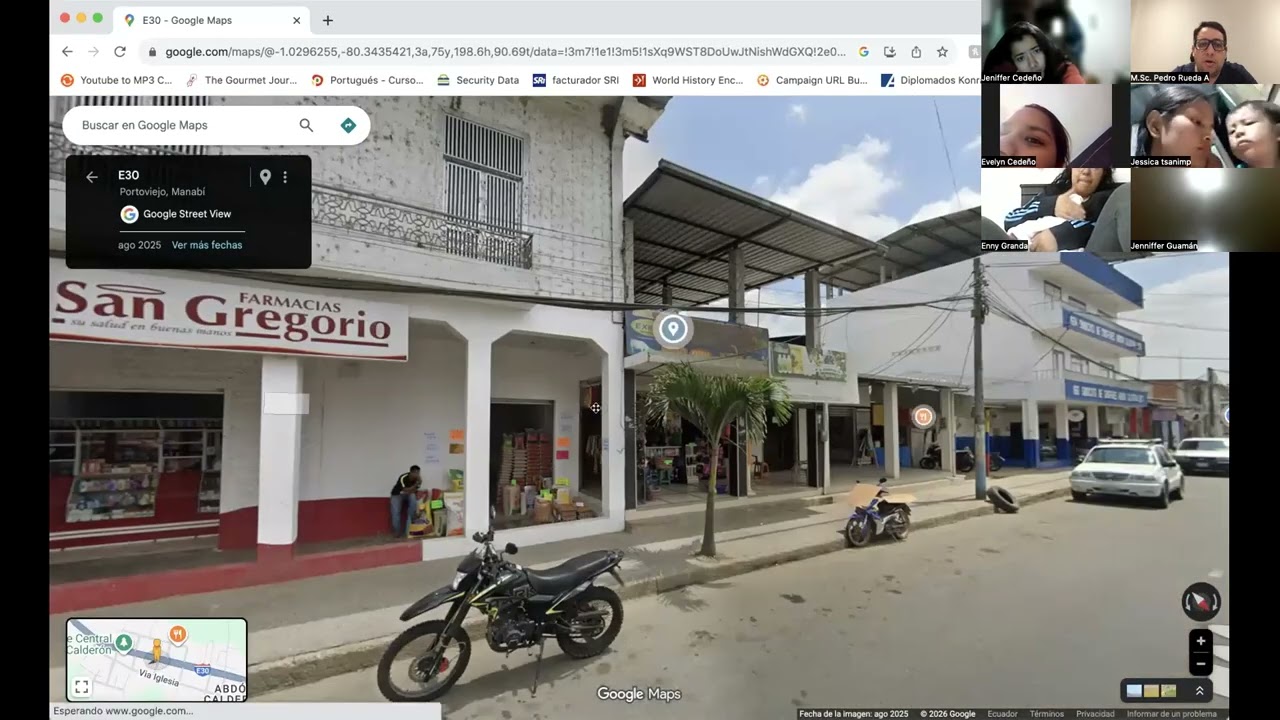Open the 'Portugués - Curso...' bookmark

[368, 80]
